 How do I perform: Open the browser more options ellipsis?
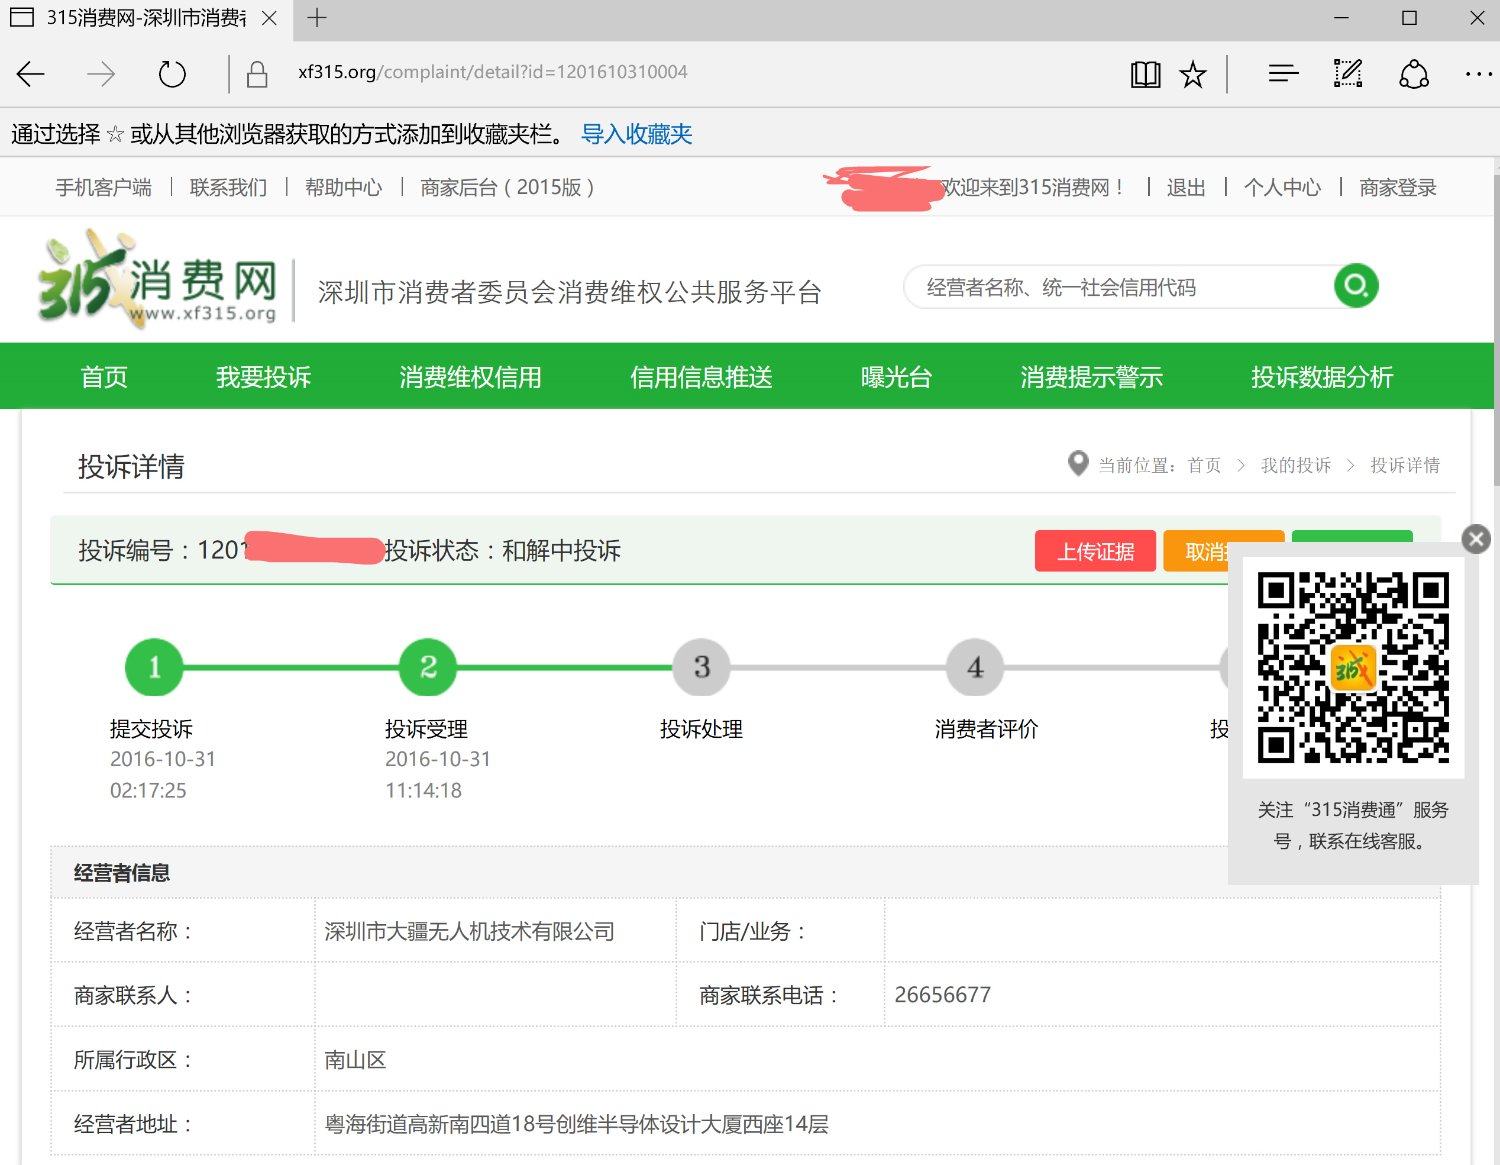click(1478, 74)
